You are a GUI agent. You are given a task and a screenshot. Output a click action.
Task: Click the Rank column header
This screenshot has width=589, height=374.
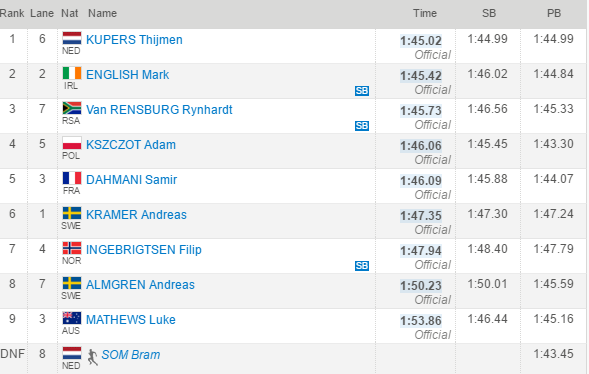click(x=12, y=14)
